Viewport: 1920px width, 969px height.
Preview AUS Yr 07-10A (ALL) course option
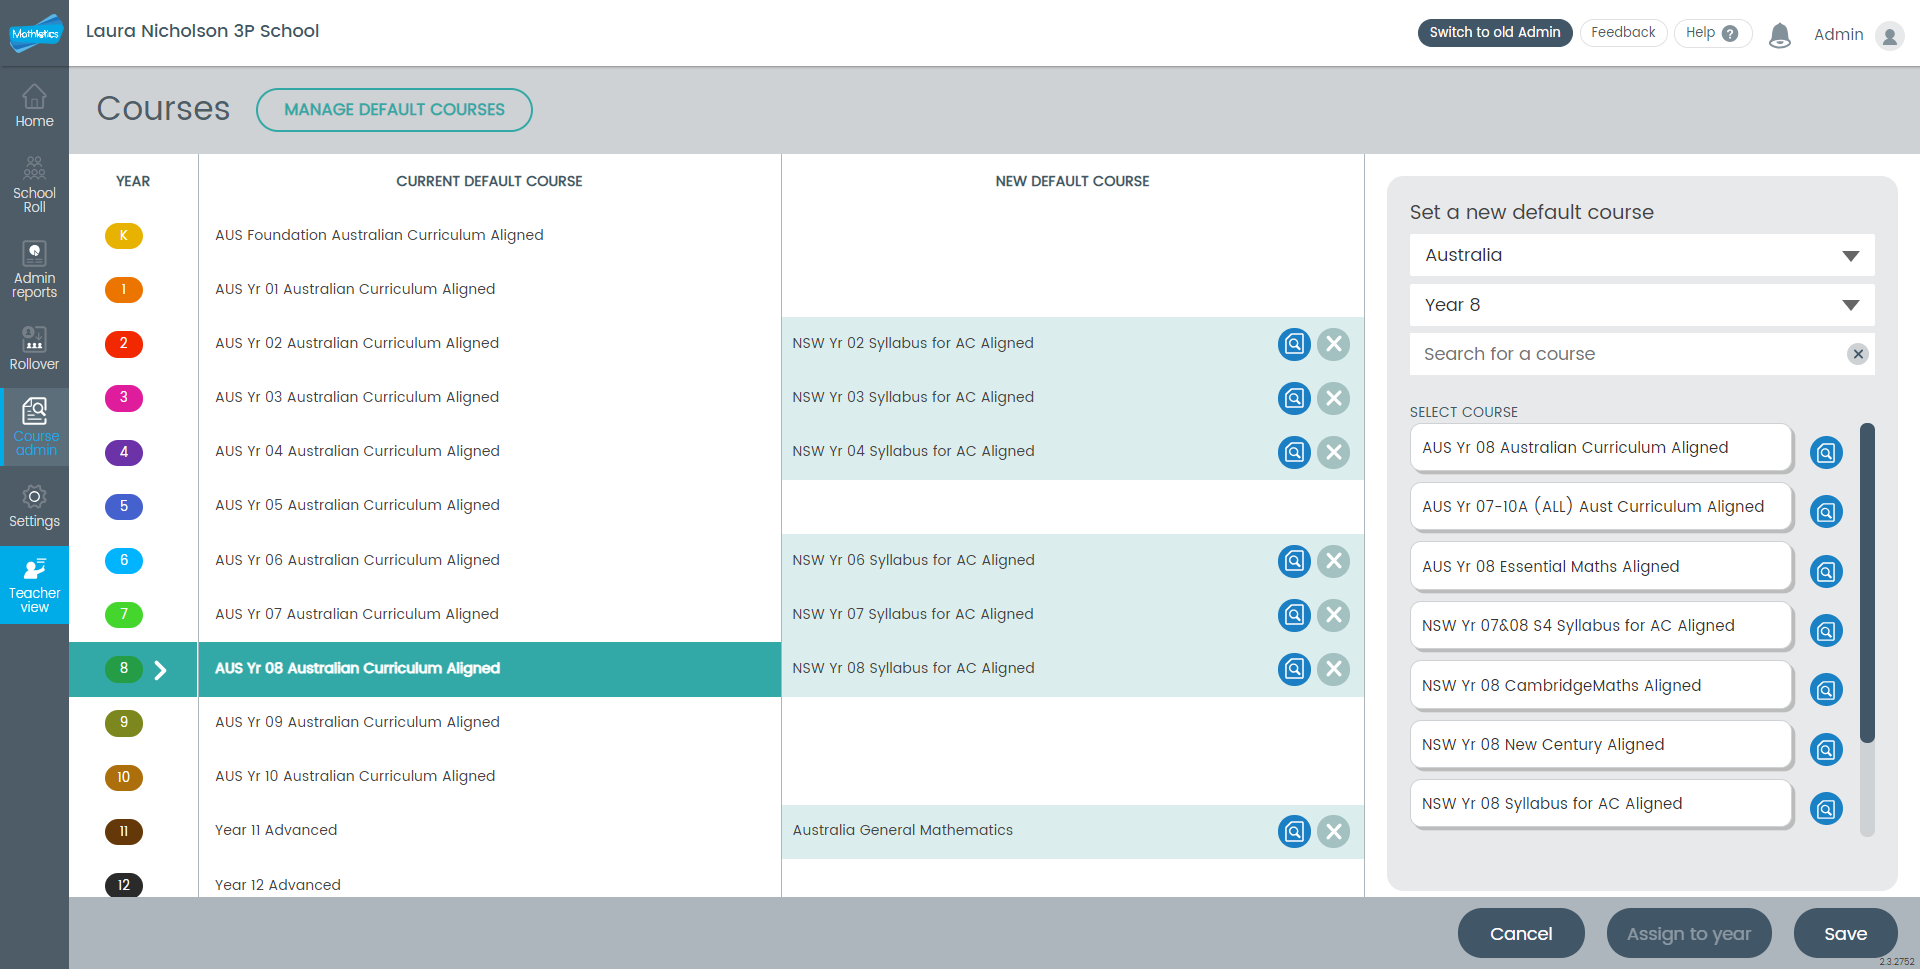tap(1826, 512)
